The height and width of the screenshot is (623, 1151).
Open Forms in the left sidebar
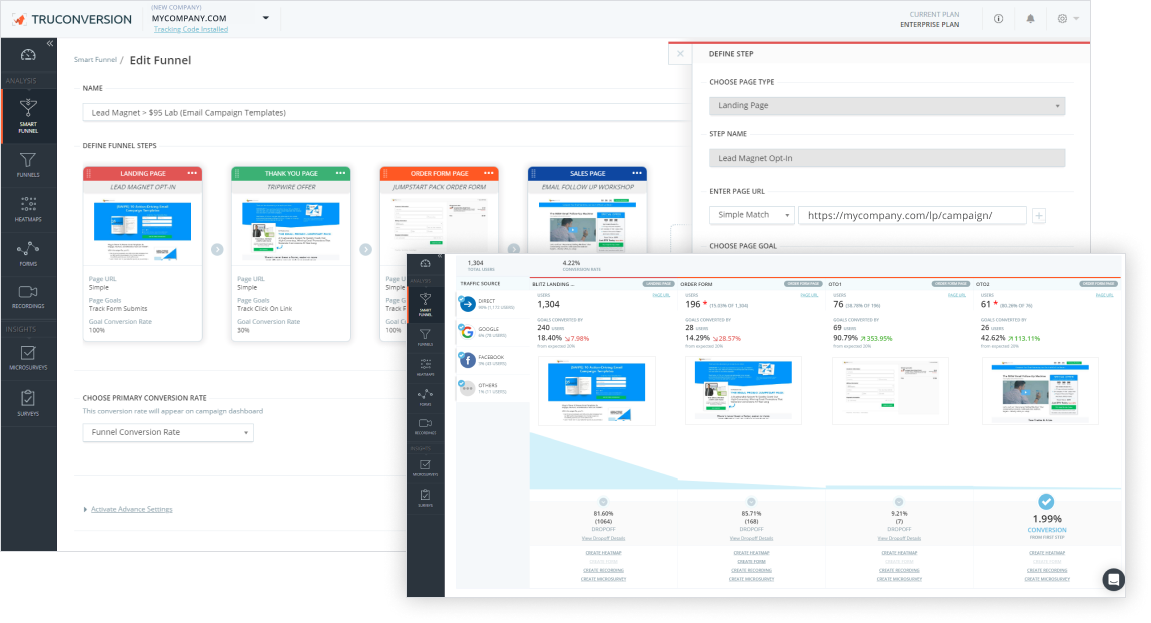(28, 253)
